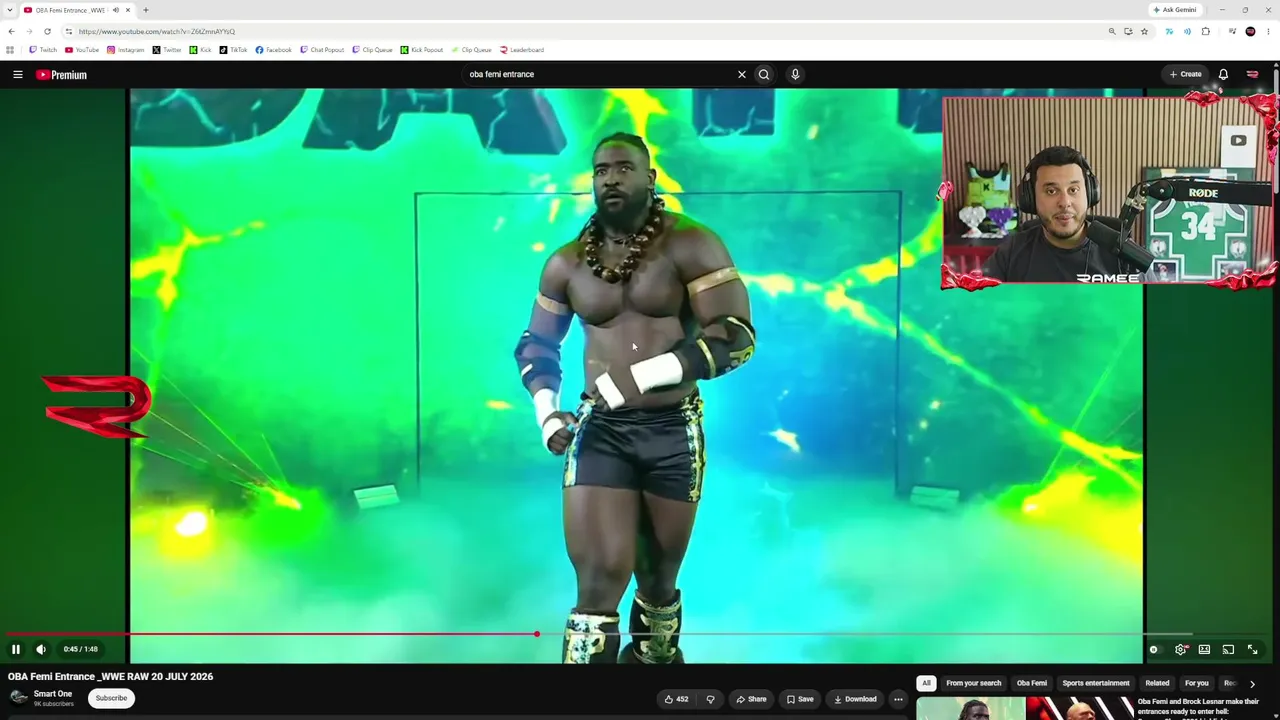Open the YouTube guide hamburger menu
Viewport: 1280px width, 720px height.
click(x=17, y=74)
